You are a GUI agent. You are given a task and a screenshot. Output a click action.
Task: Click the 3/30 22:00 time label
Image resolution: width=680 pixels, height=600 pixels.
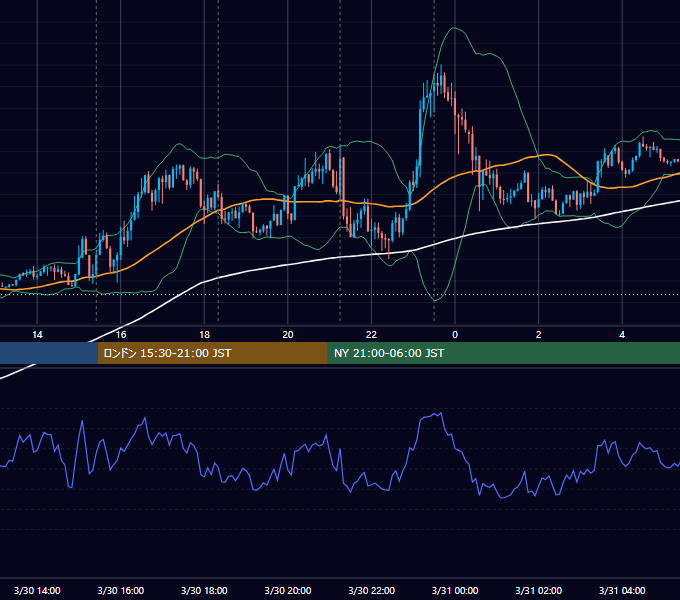(x=372, y=590)
